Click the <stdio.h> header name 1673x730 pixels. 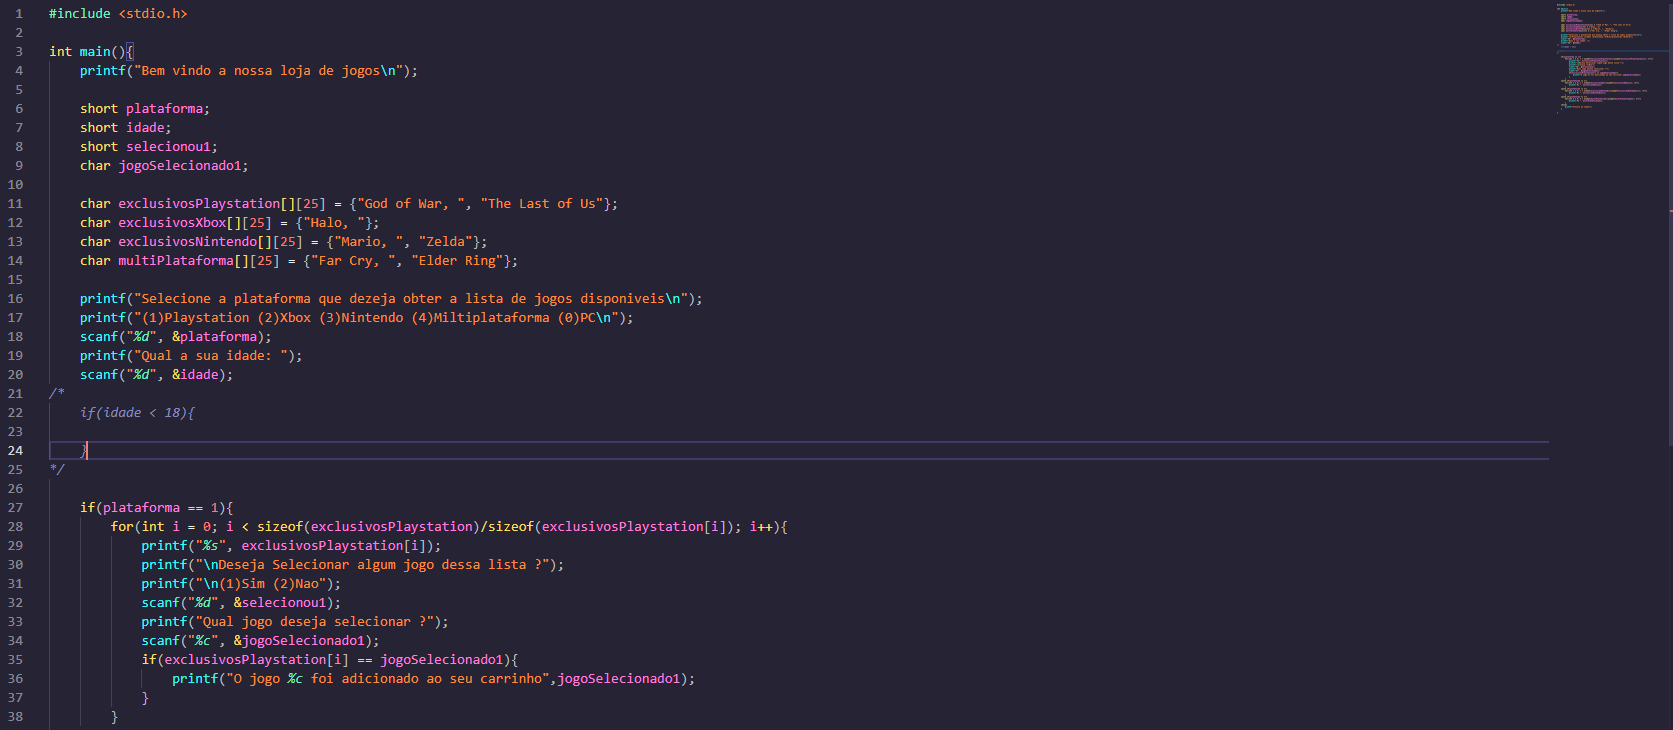click(153, 14)
